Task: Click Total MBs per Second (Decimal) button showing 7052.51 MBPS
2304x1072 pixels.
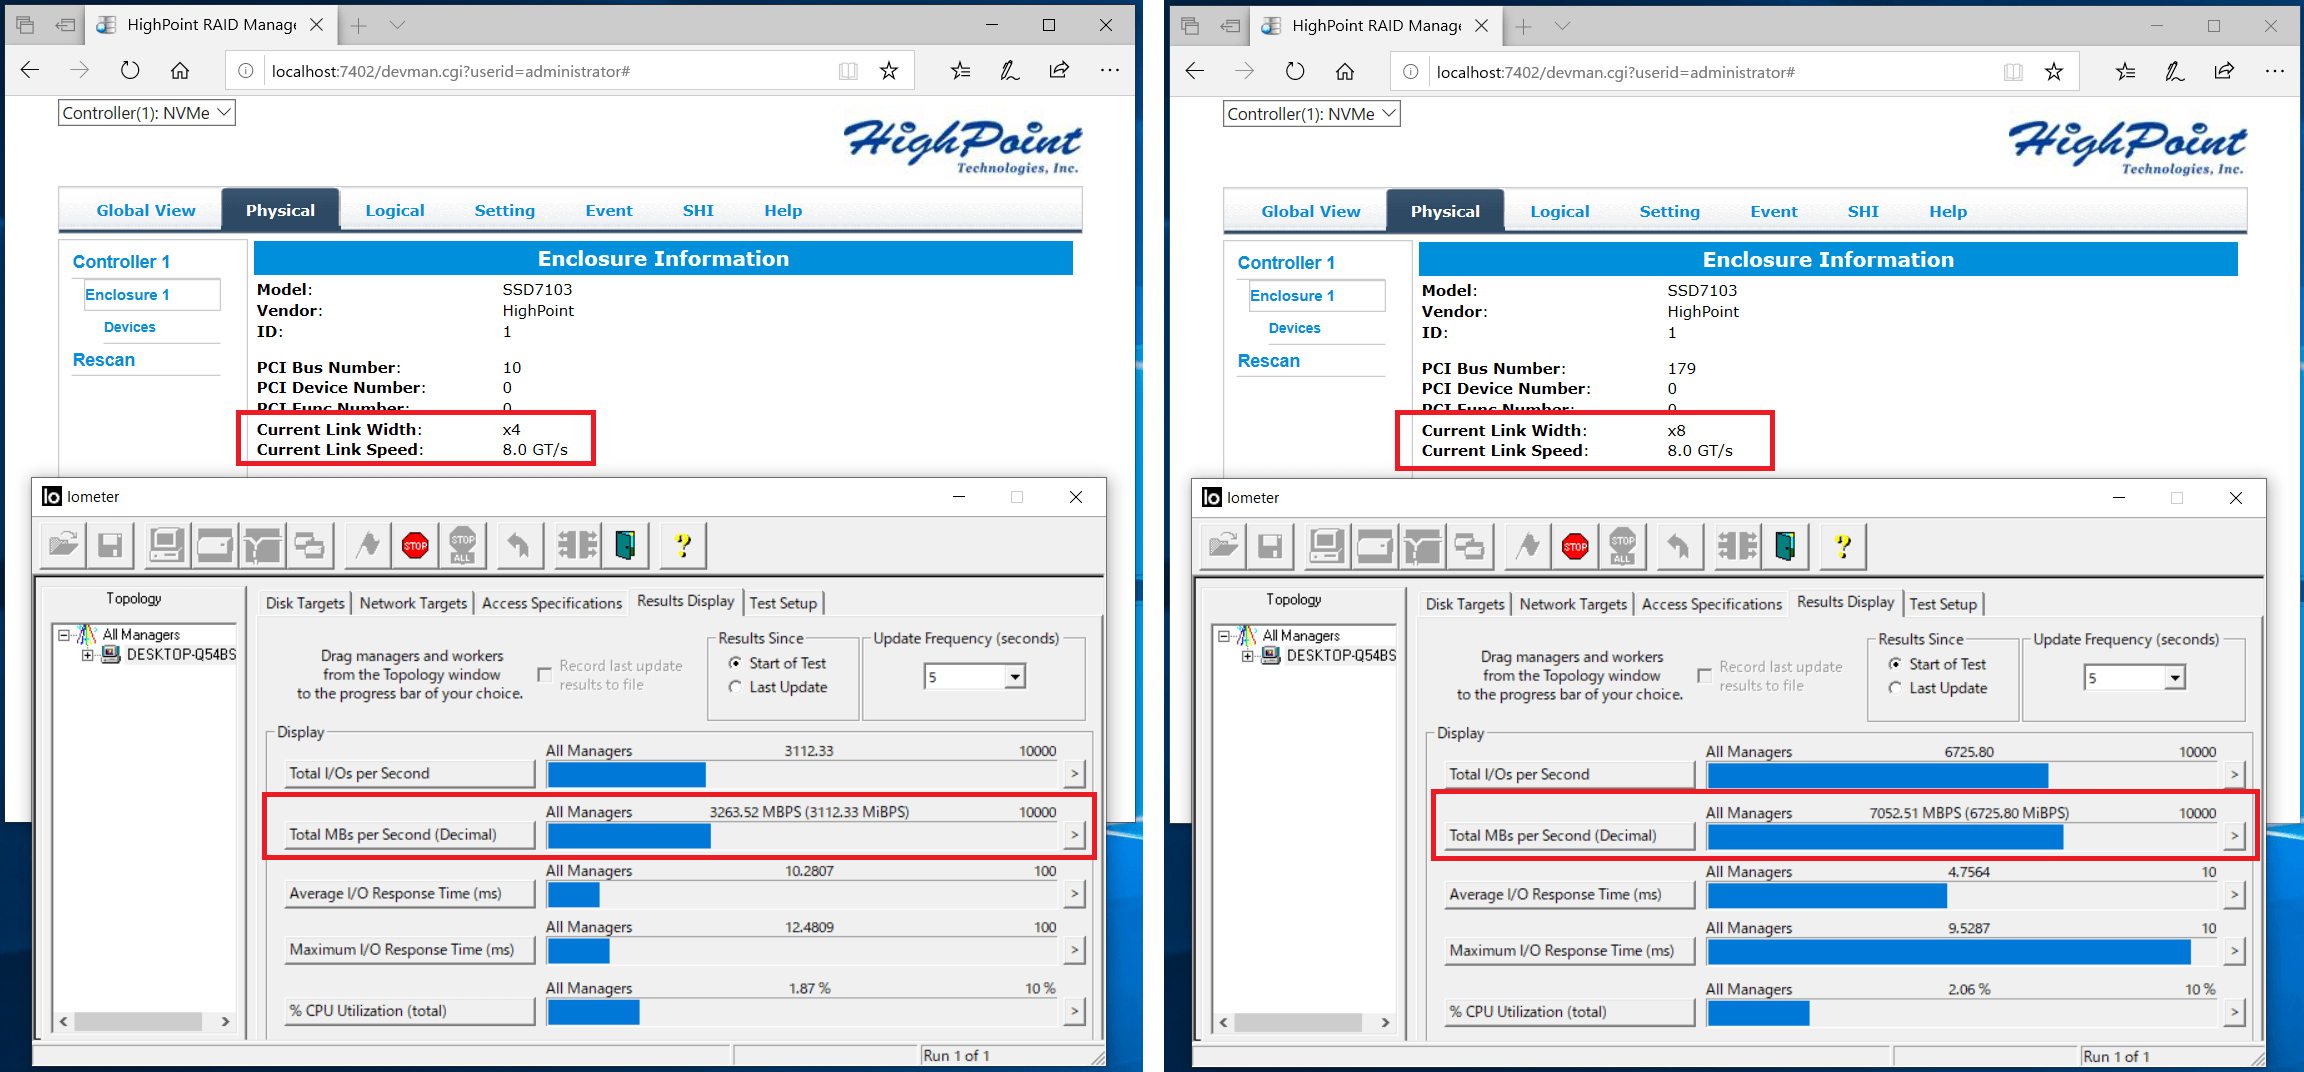Action: coord(1570,835)
